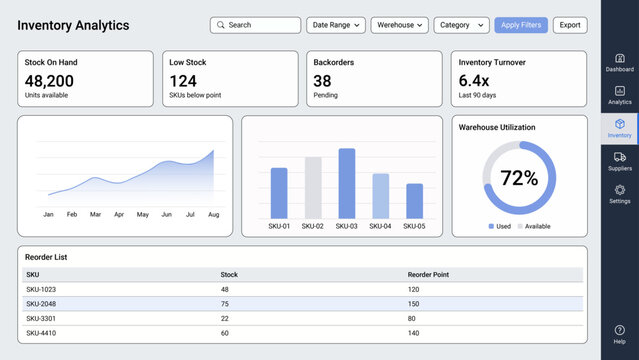This screenshot has width=639, height=360.
Task: Click the Warehouse Utilization title
Action: (497, 127)
